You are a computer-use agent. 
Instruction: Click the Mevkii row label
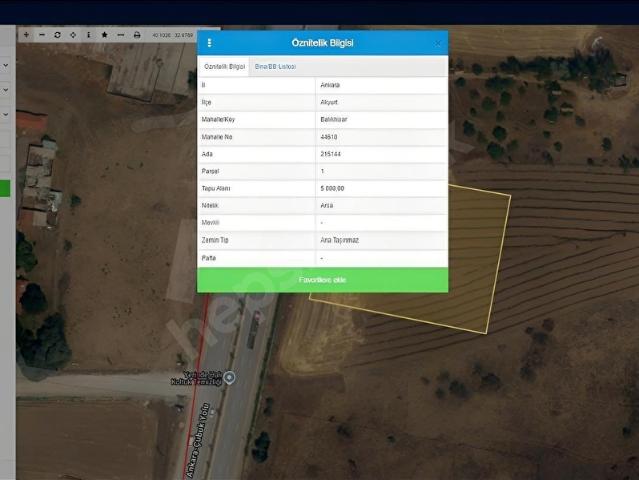pos(210,222)
